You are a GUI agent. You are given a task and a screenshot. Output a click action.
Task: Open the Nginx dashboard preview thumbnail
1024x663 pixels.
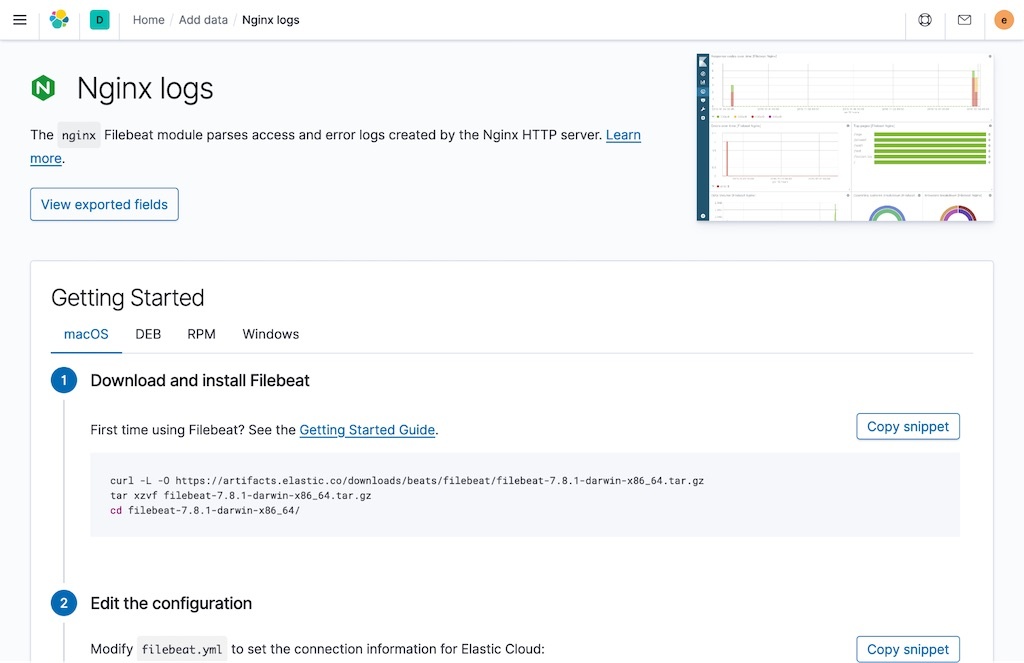(x=845, y=137)
